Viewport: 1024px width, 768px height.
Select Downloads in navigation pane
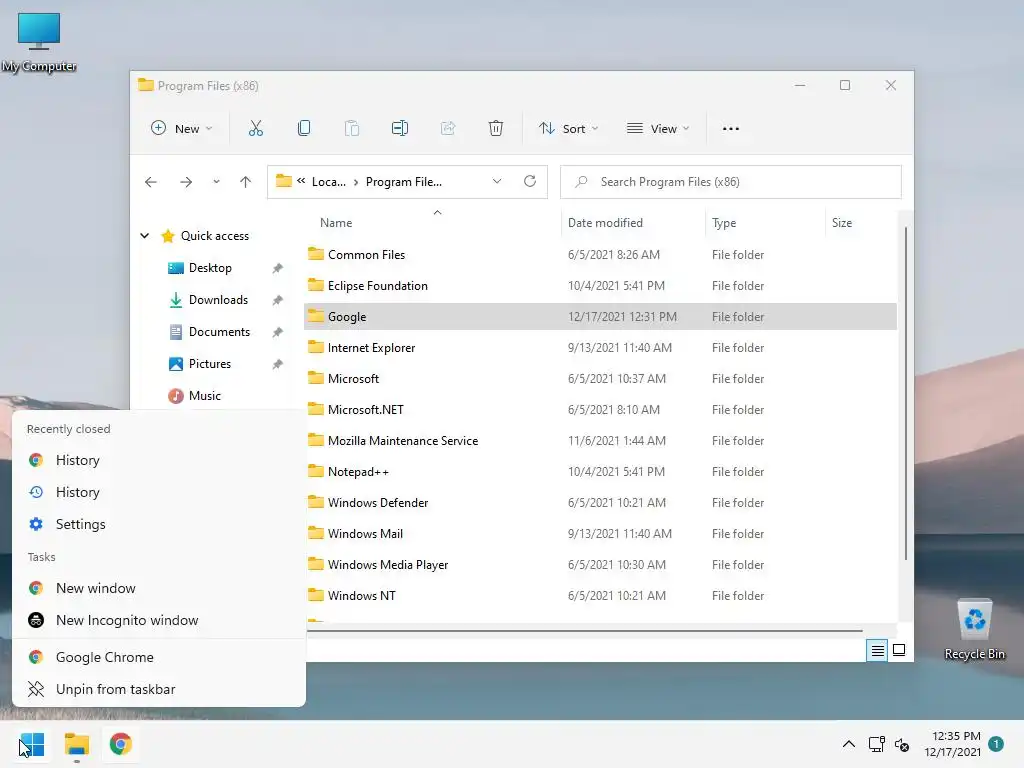[x=218, y=300]
